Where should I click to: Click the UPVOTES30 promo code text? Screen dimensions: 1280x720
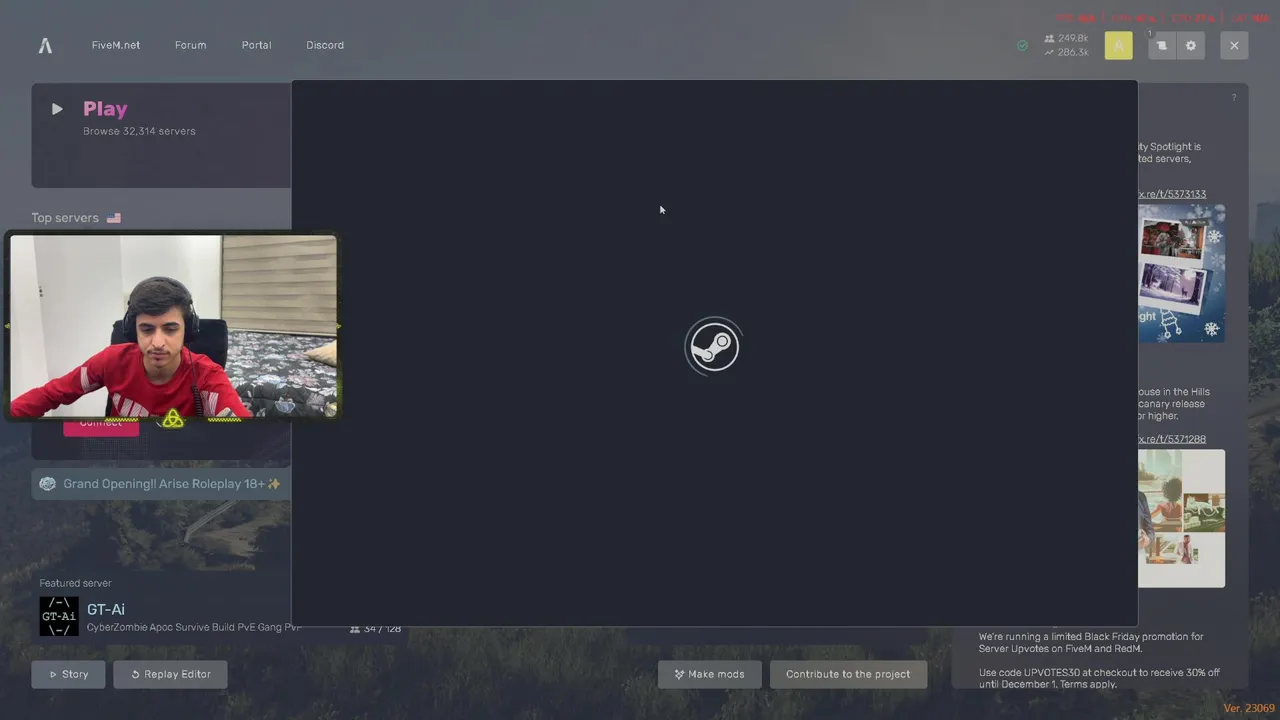coord(1051,673)
